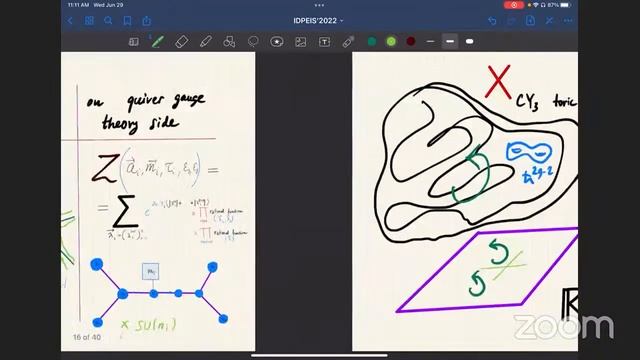
Task: Toggle read-only mode with the crossed pen icon
Action: tap(549, 20)
